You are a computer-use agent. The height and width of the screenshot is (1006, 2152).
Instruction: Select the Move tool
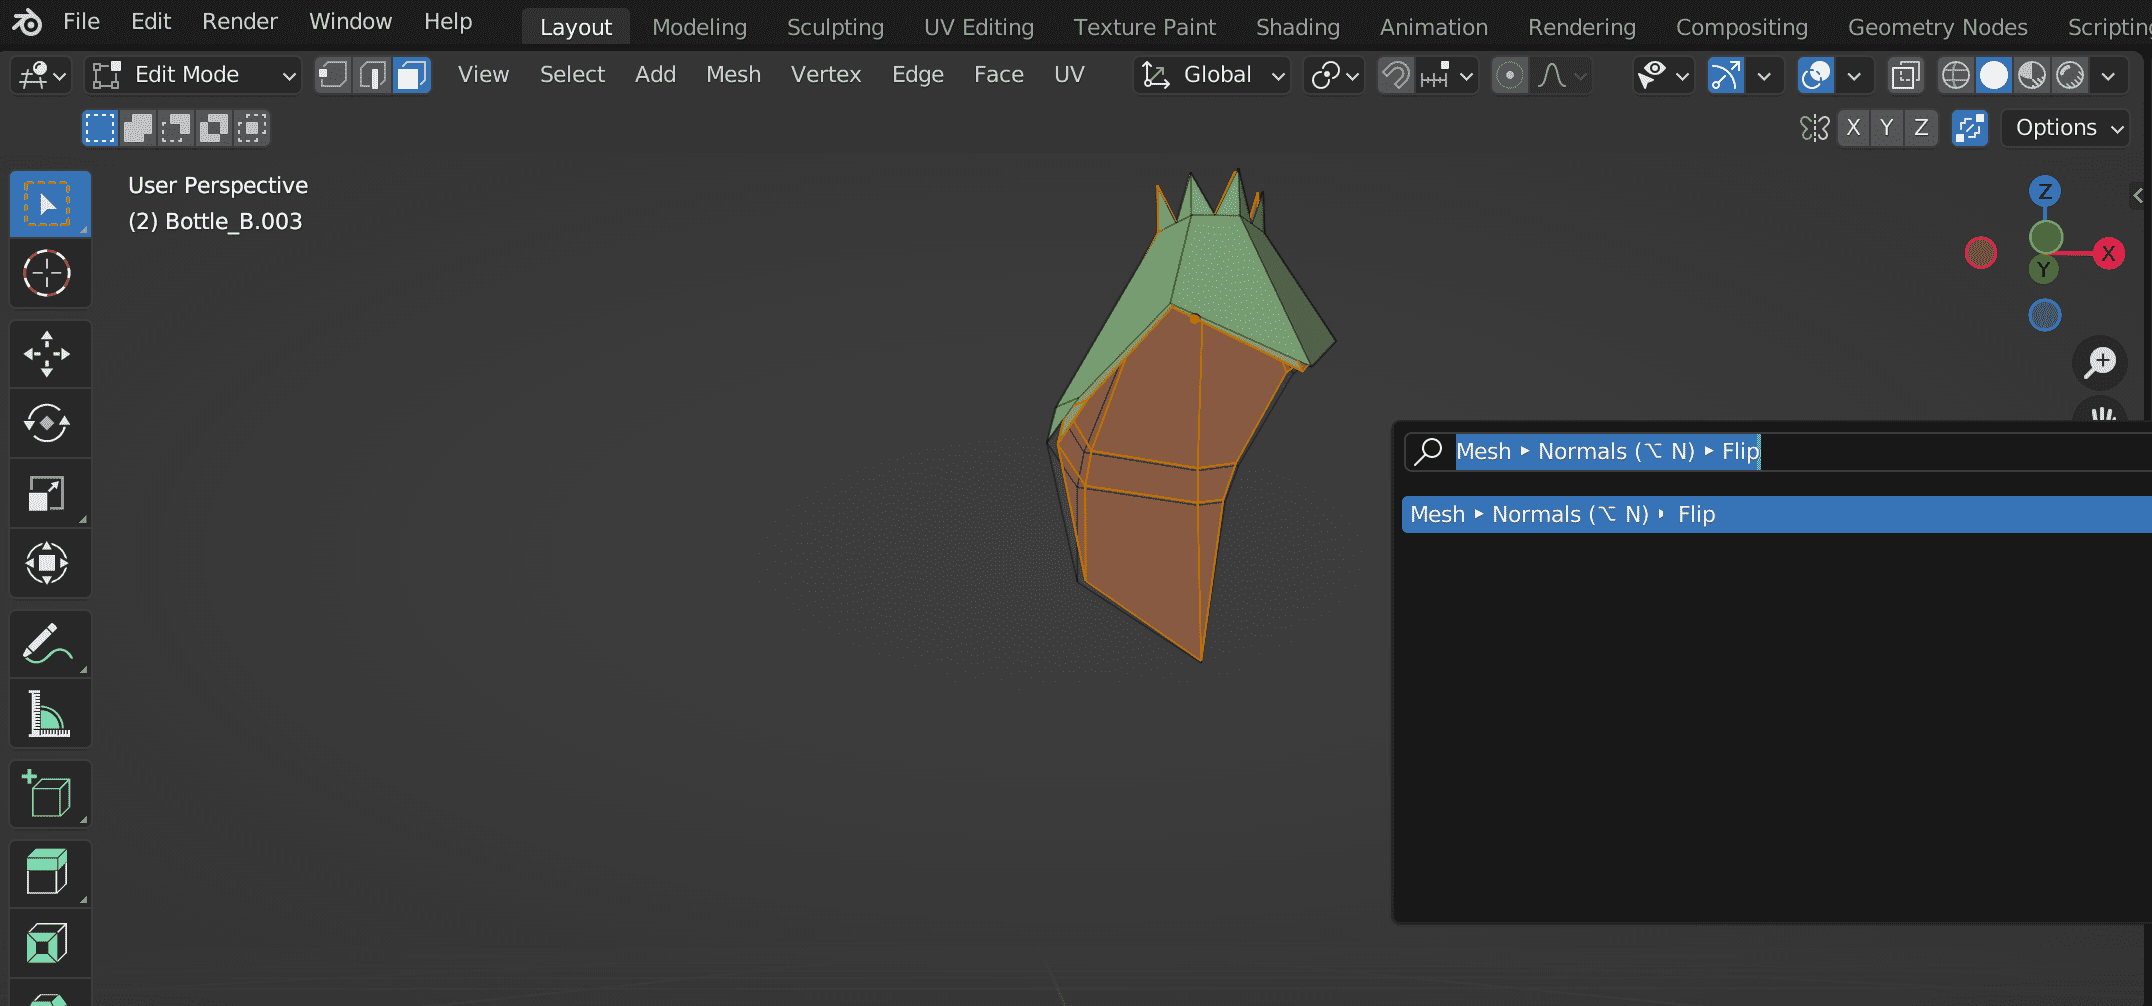click(50, 353)
